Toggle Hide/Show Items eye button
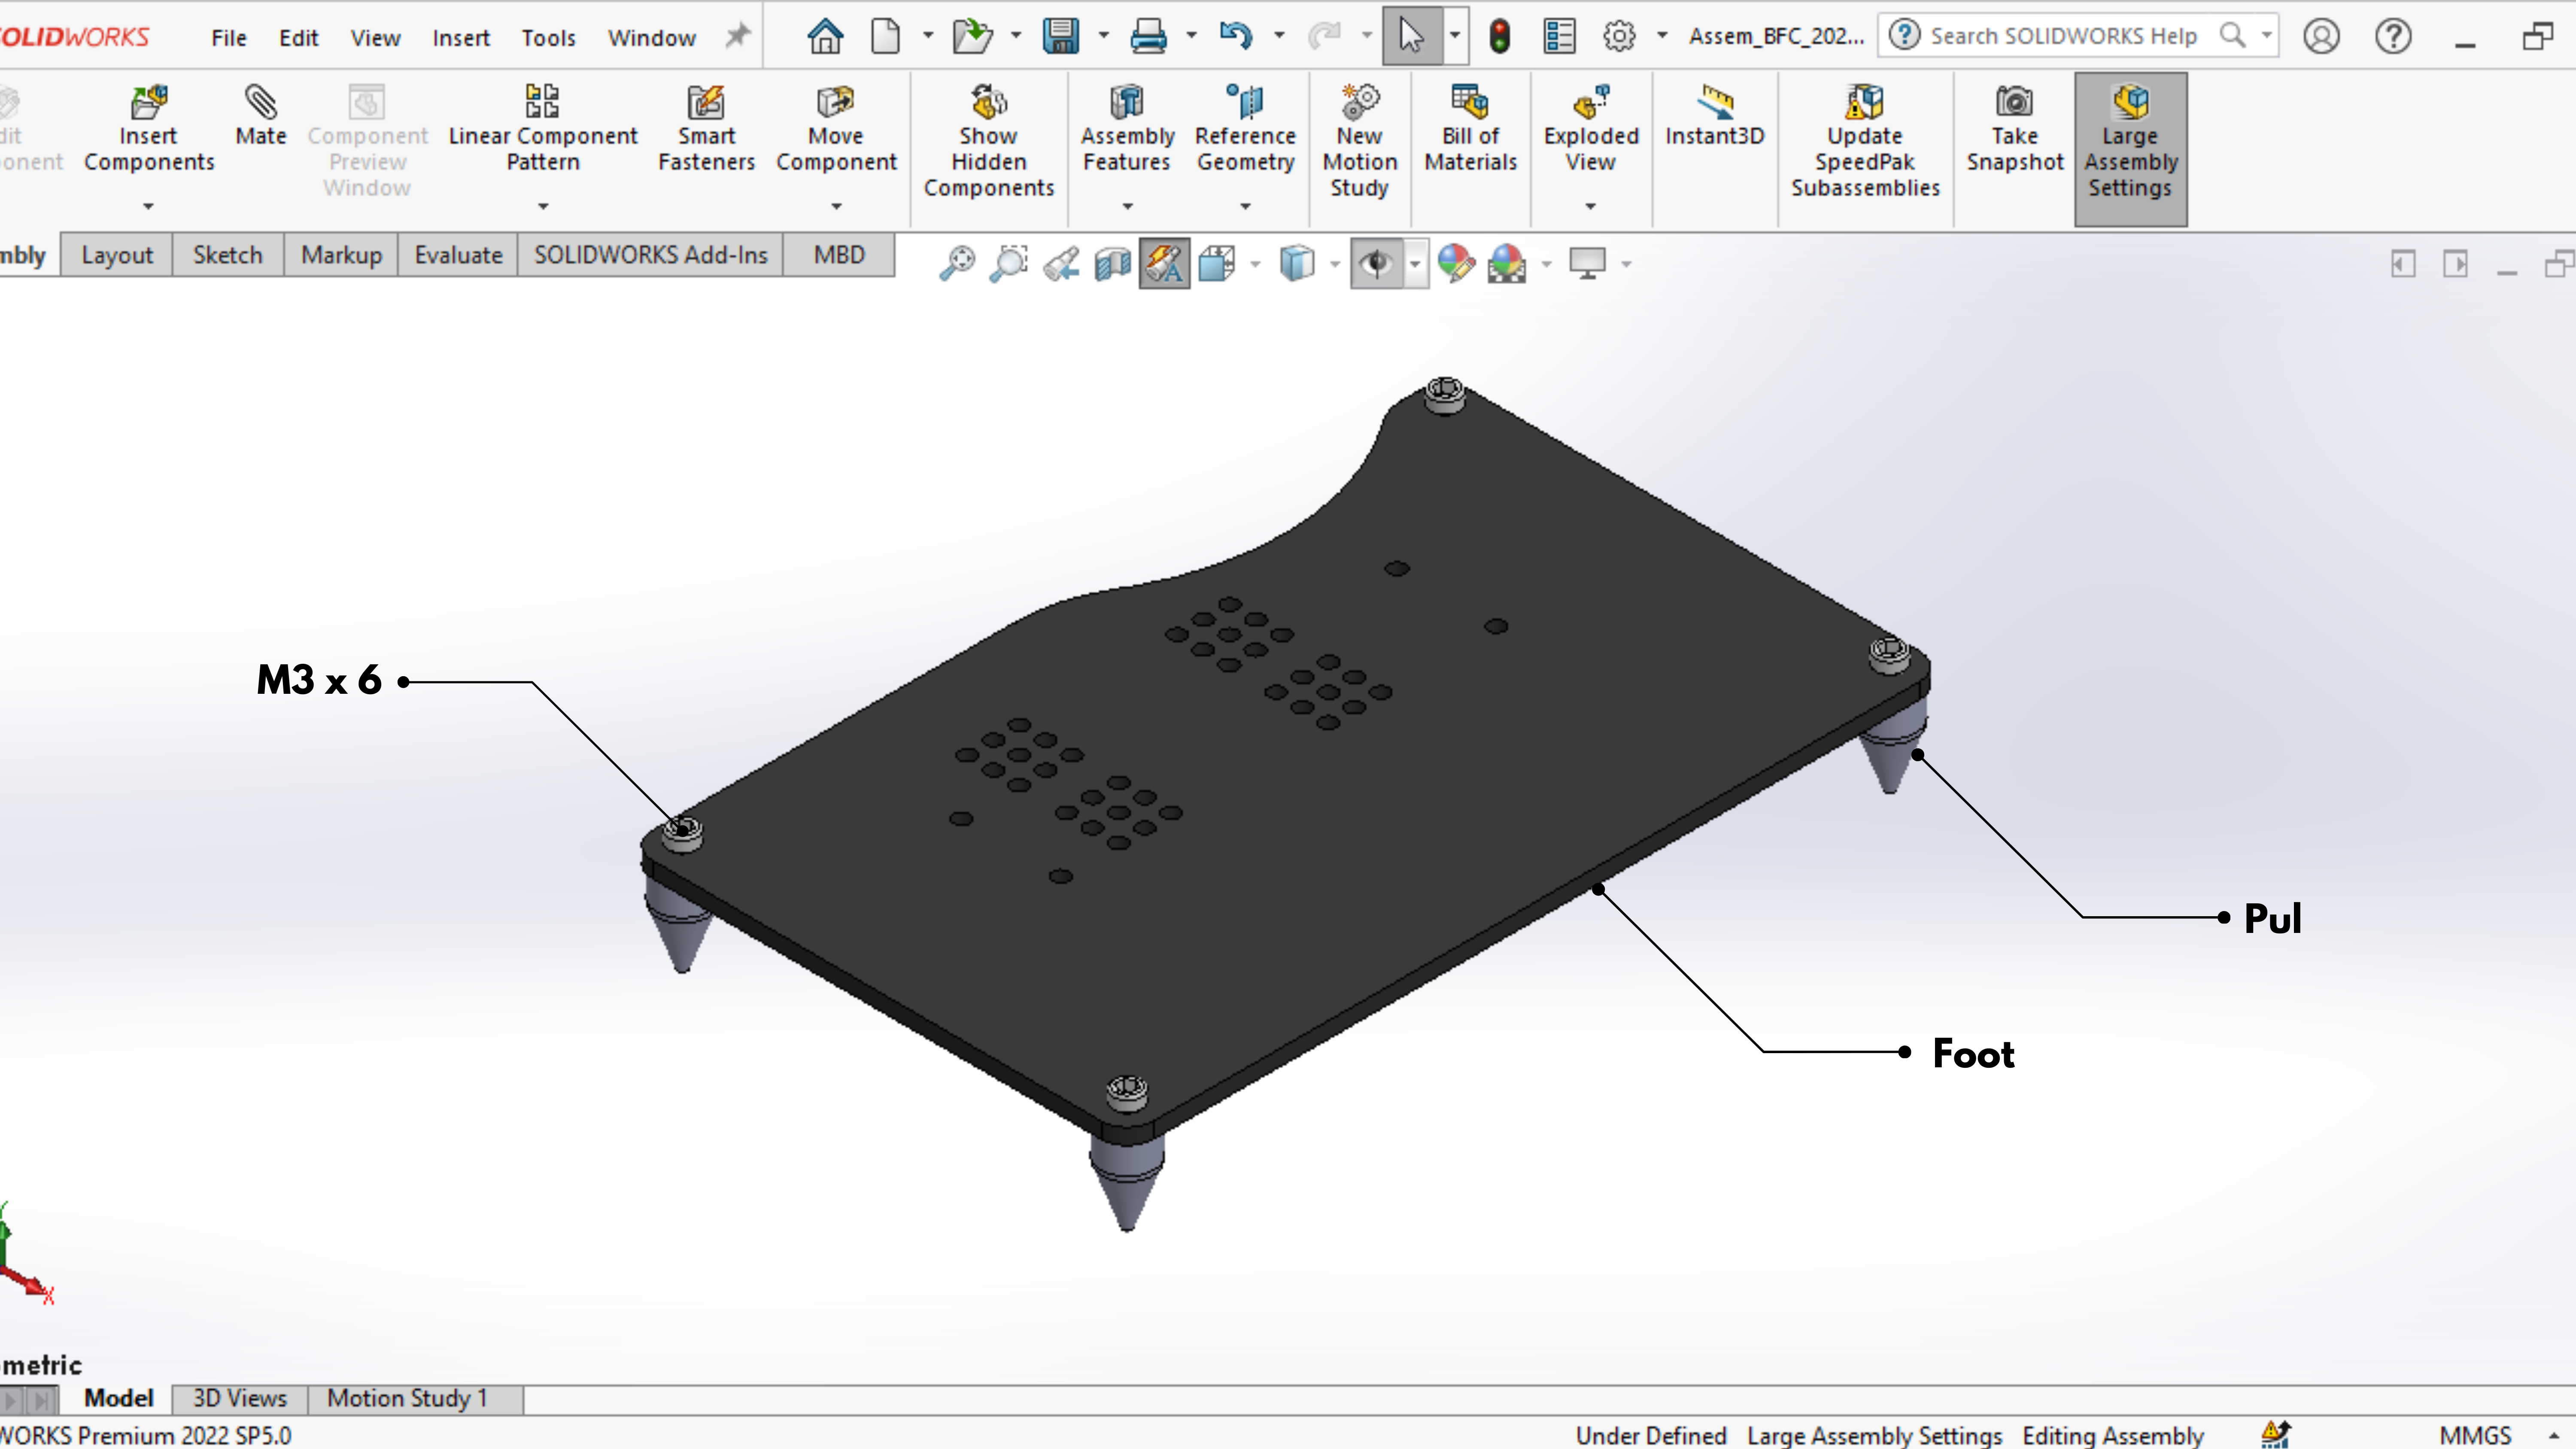This screenshot has width=2576, height=1449. coord(1377,264)
